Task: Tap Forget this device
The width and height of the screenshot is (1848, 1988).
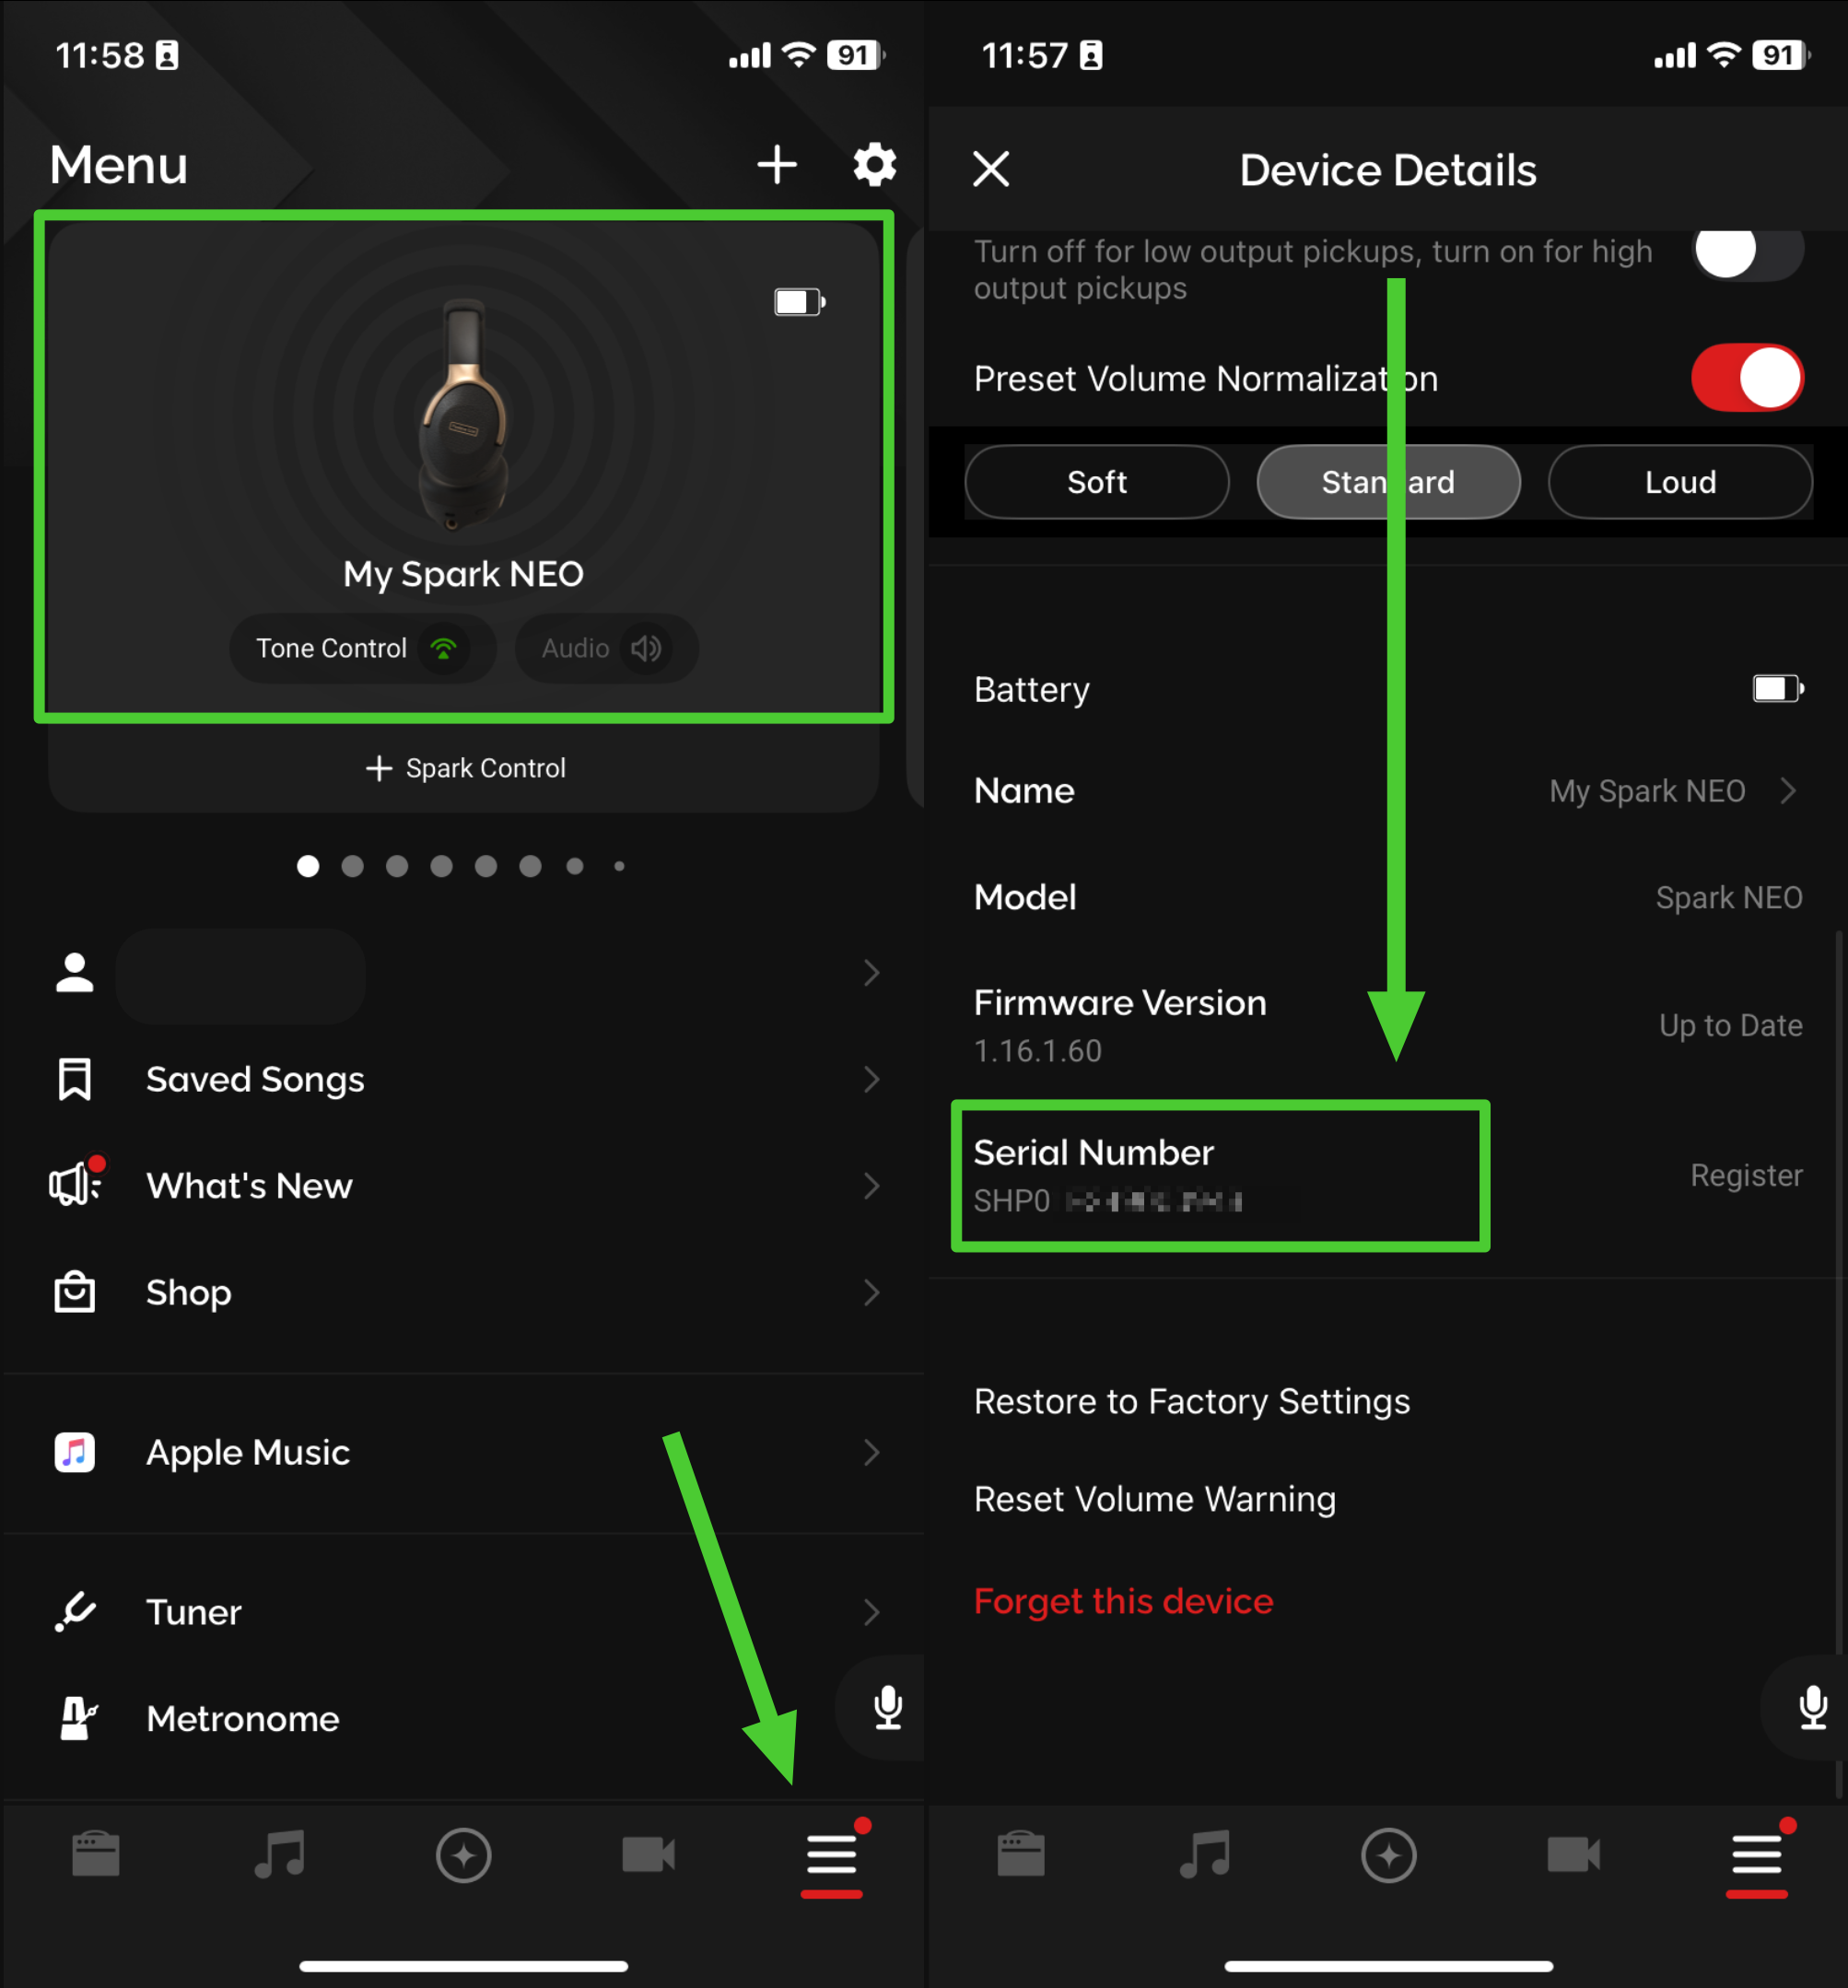Action: pyautogui.click(x=1124, y=1601)
